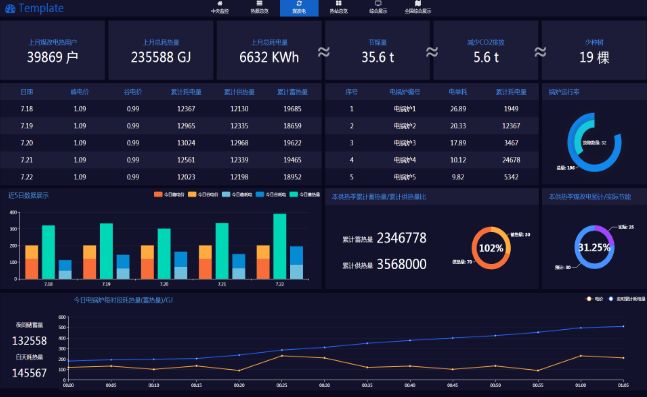The width and height of the screenshot is (647, 397).
Task: Open the last nav tab with map icon
Action: [x=418, y=7]
